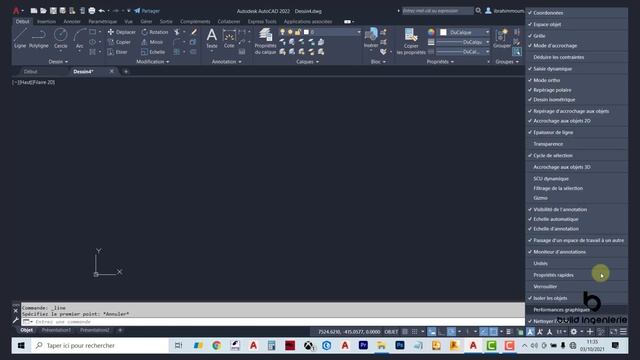640x360 pixels.
Task: Select the Polyligne tool
Action: click(39, 38)
